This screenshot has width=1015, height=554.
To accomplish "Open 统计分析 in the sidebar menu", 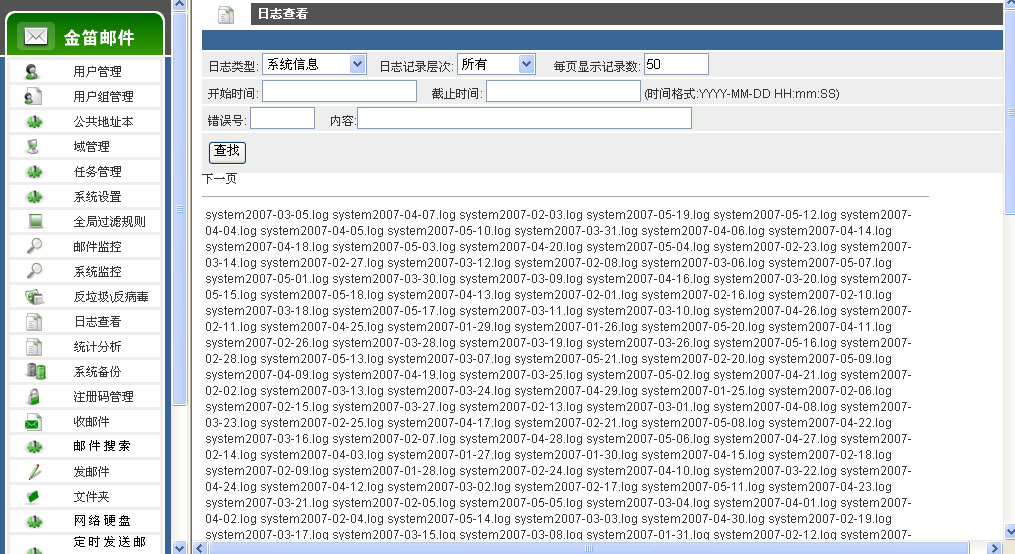I will [97, 347].
